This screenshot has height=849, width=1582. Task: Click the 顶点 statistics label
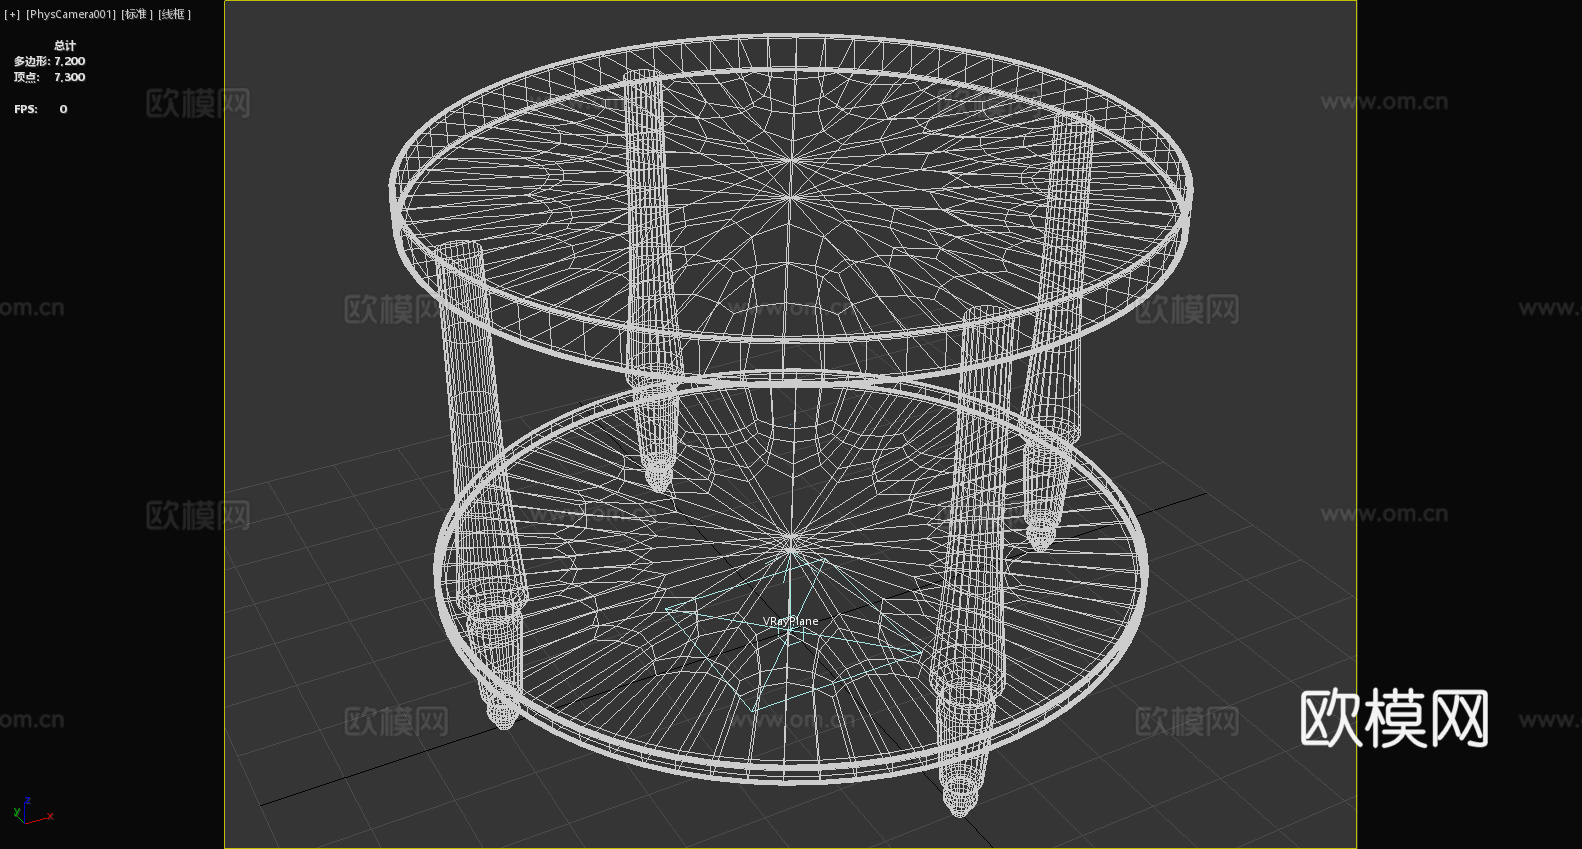pyautogui.click(x=27, y=77)
